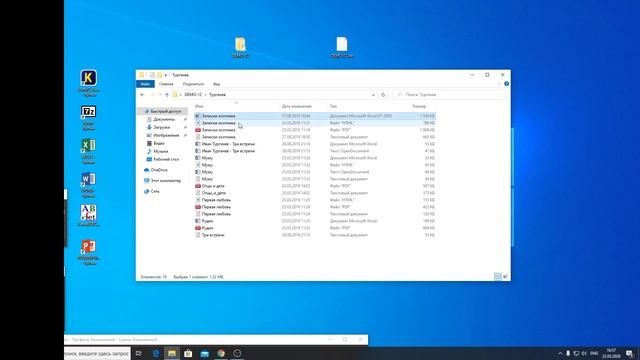The width and height of the screenshot is (640, 360).
Task: Open Документы in the navigation pane
Action: pos(164,119)
